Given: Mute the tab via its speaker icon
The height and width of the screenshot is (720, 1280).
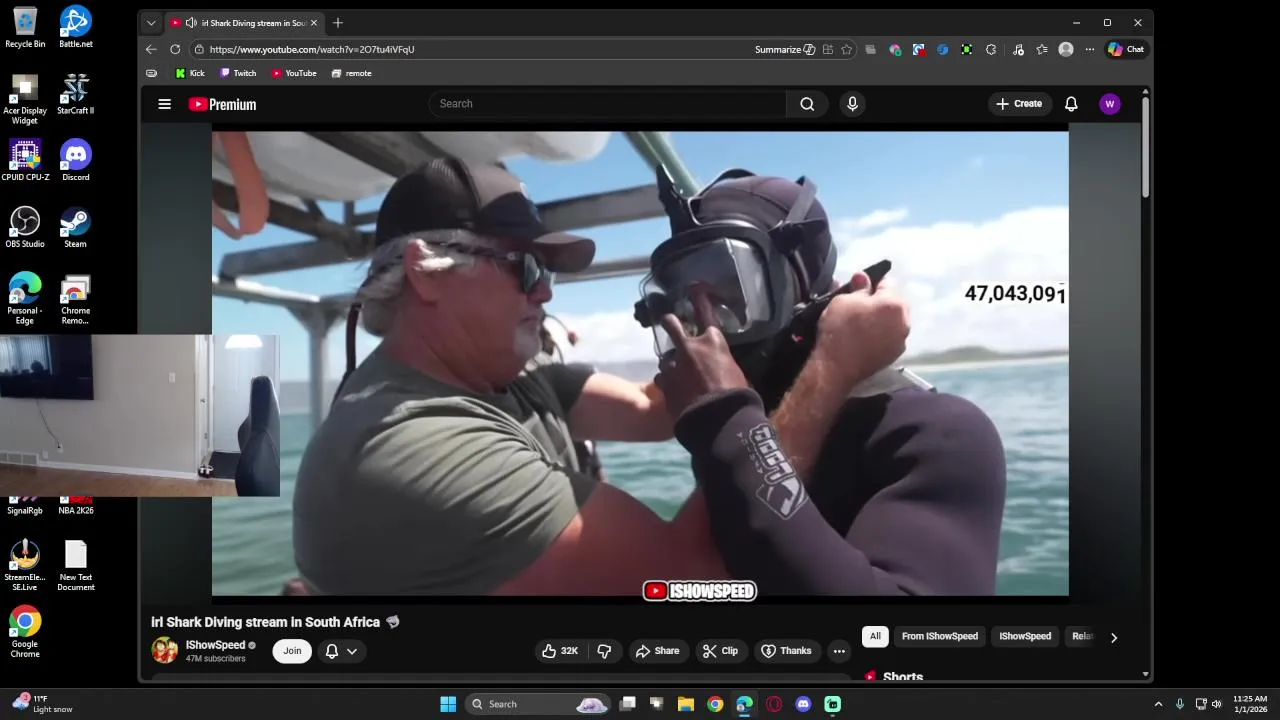Looking at the screenshot, I should coord(191,22).
